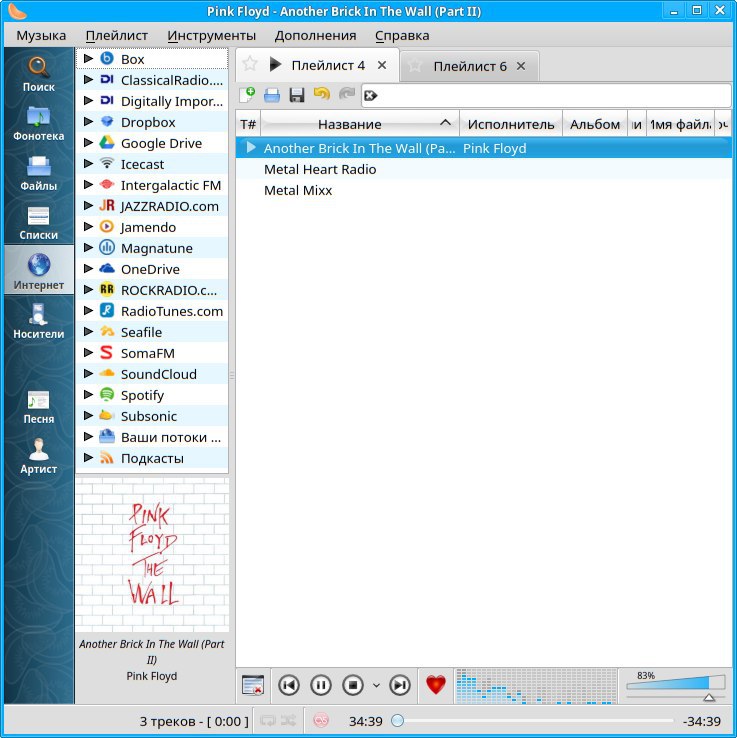Open the Артист artist info panel

click(39, 456)
